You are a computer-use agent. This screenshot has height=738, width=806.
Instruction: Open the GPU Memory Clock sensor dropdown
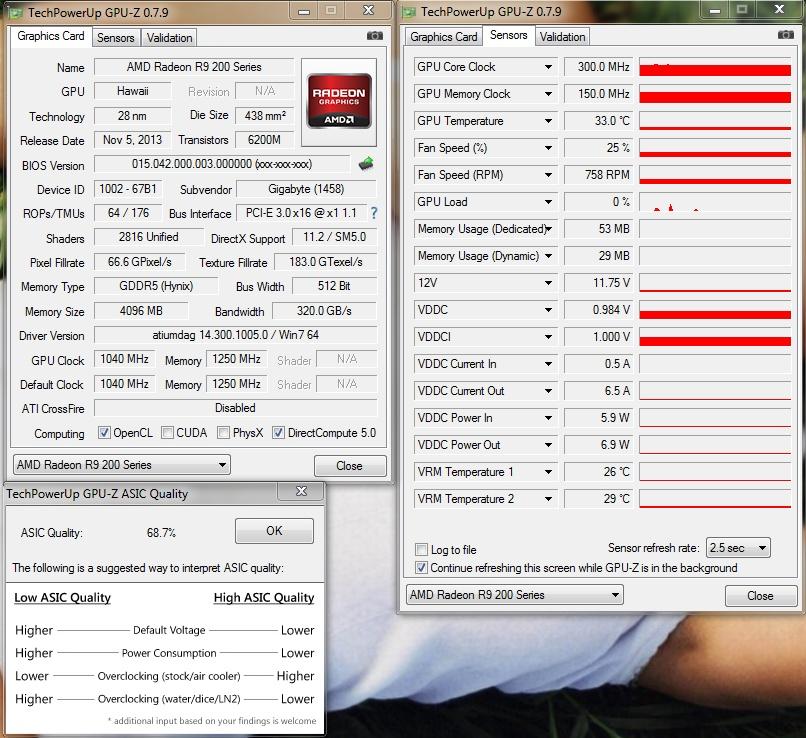(548, 94)
